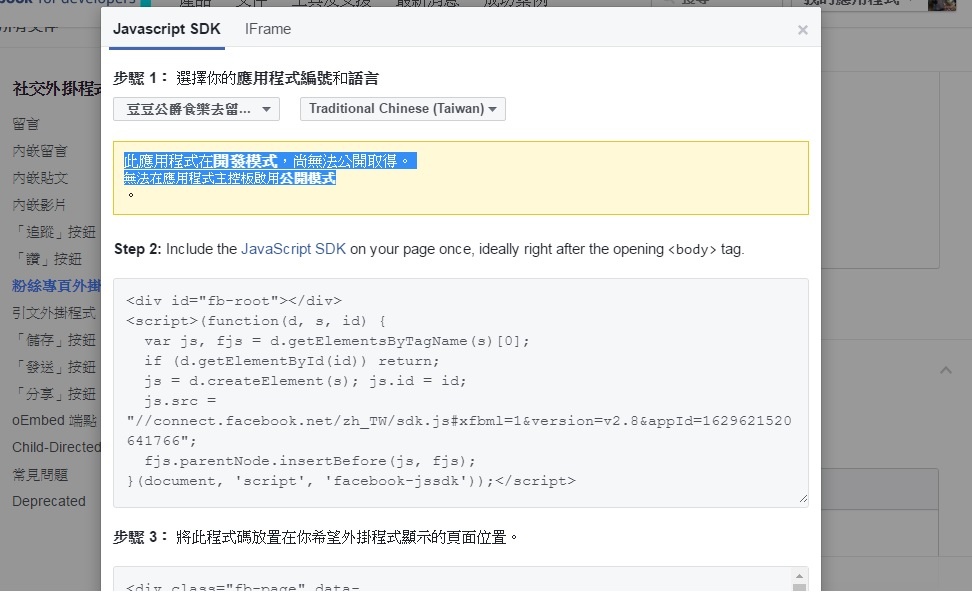Open 引文外掛程式 in the sidebar
The height and width of the screenshot is (594, 972).
coord(54,313)
